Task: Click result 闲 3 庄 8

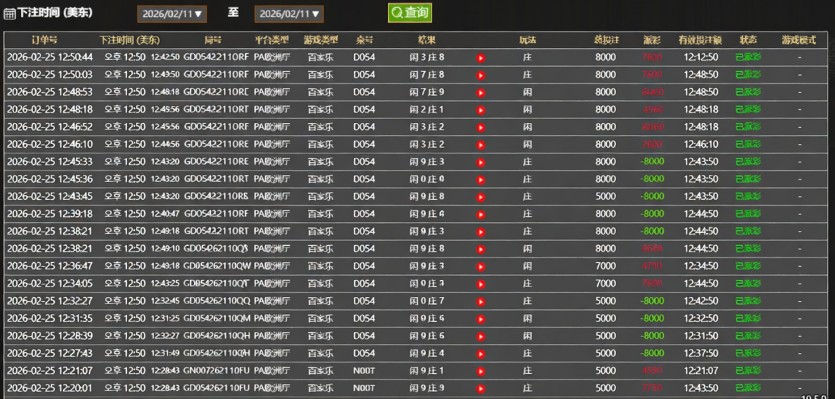Action: [x=427, y=58]
